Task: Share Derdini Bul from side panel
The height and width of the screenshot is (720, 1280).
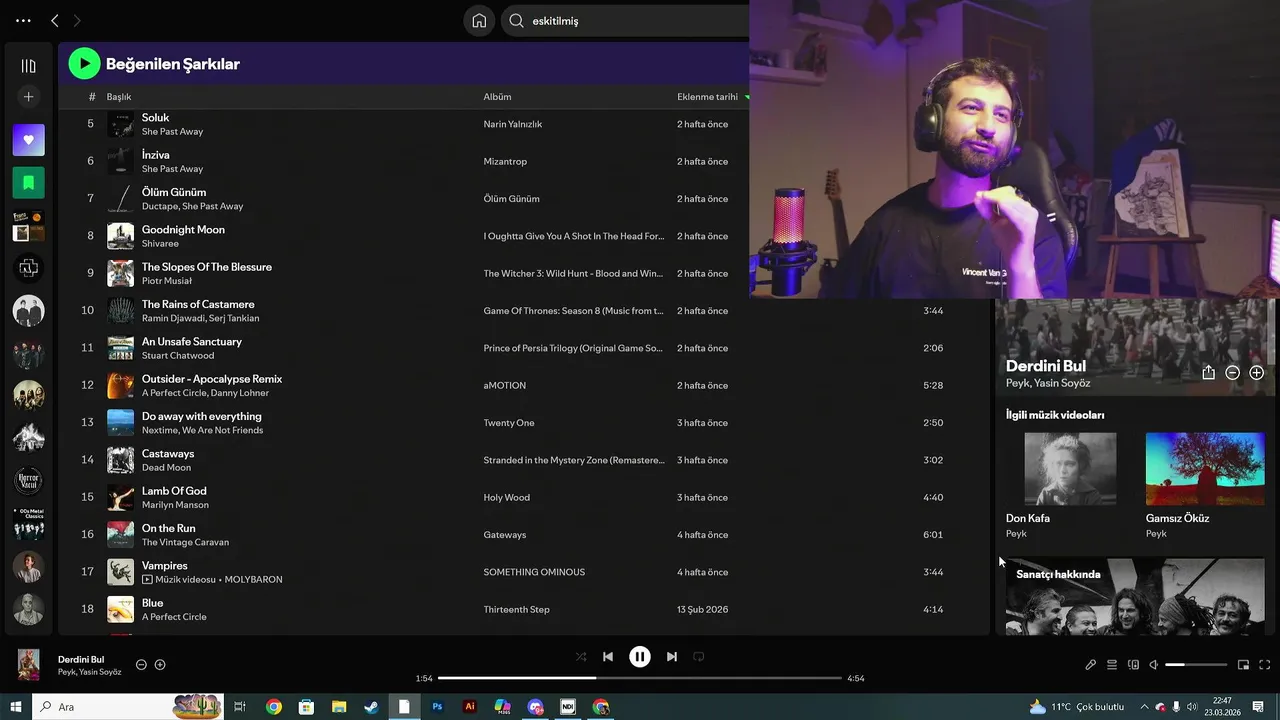Action: pos(1208,372)
